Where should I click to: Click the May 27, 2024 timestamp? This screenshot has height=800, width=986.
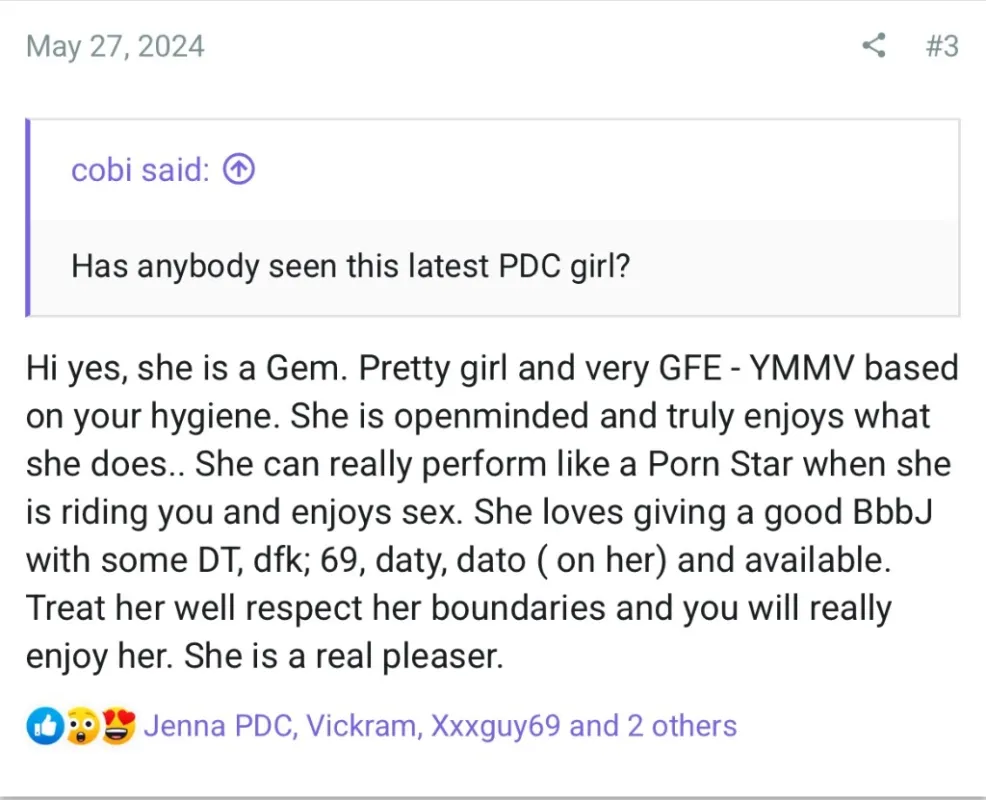115,47
